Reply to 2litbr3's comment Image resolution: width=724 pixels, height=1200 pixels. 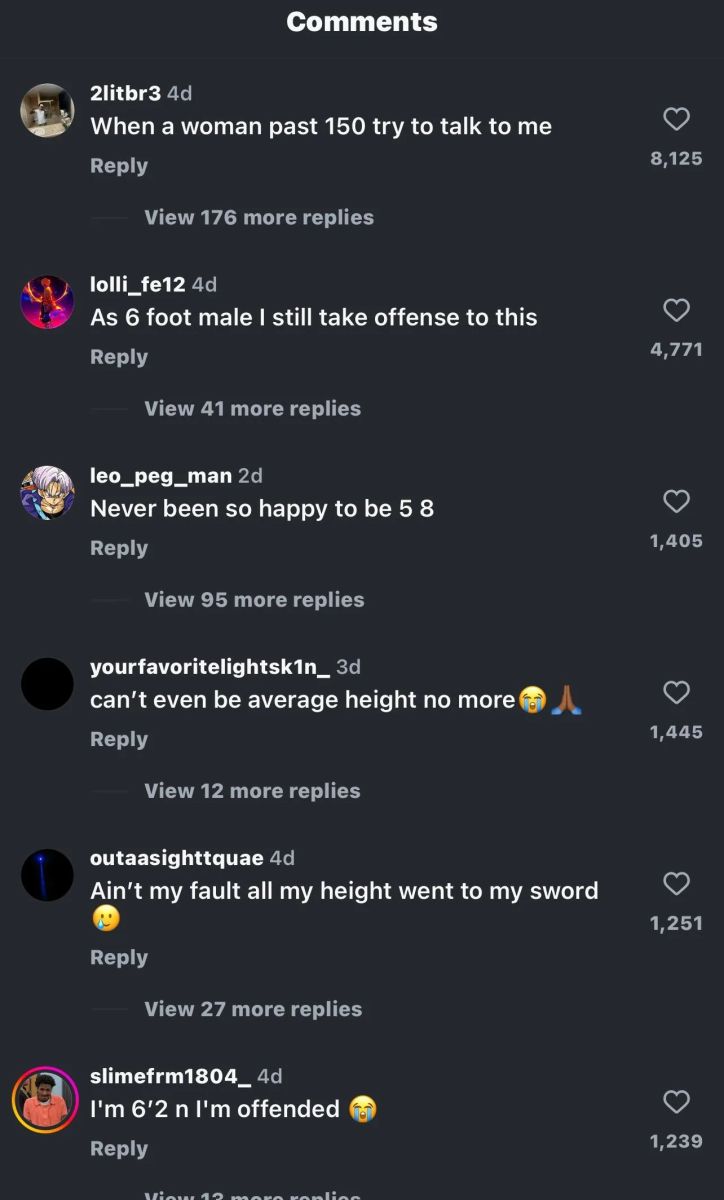pos(119,166)
